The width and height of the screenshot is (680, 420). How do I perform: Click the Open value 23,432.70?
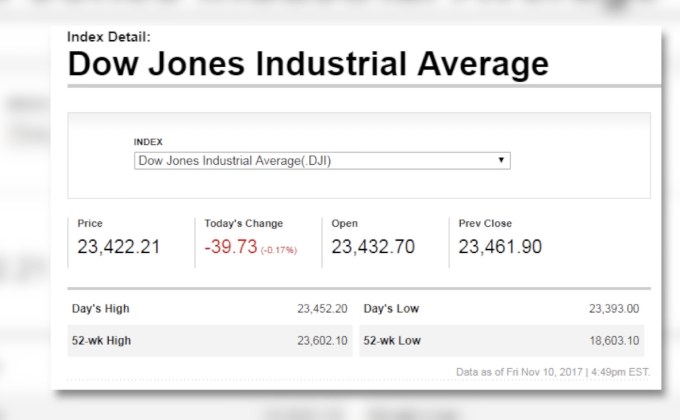coord(372,247)
